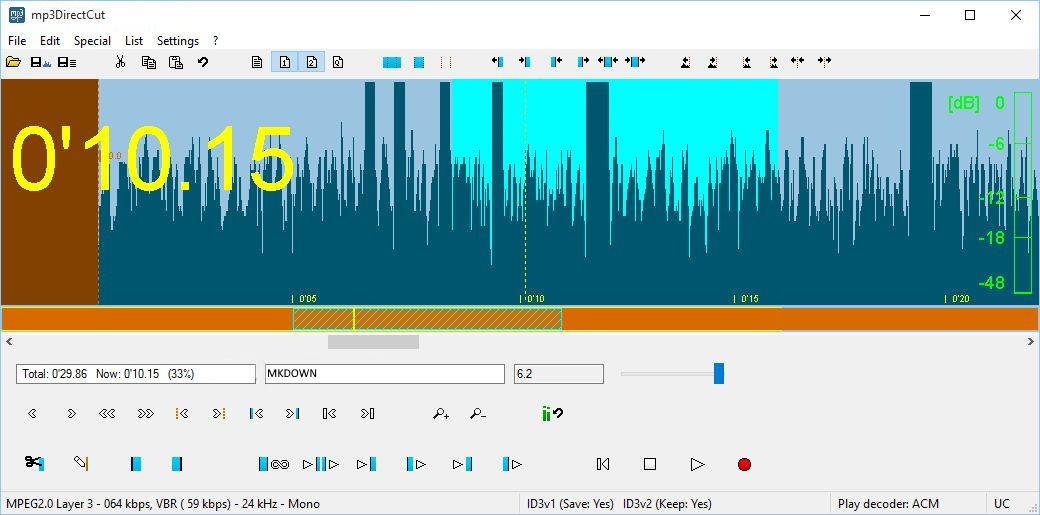Stop playback with the square button
Screen dimensions: 1040x515
click(650, 464)
